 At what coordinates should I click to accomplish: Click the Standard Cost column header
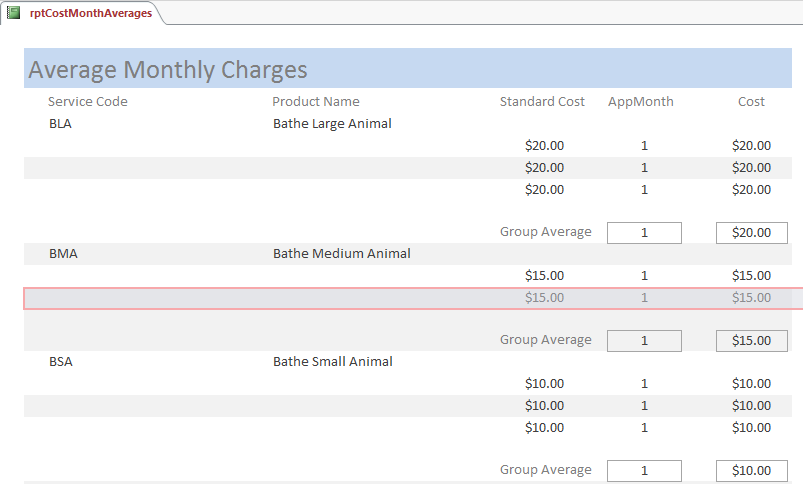(x=542, y=101)
